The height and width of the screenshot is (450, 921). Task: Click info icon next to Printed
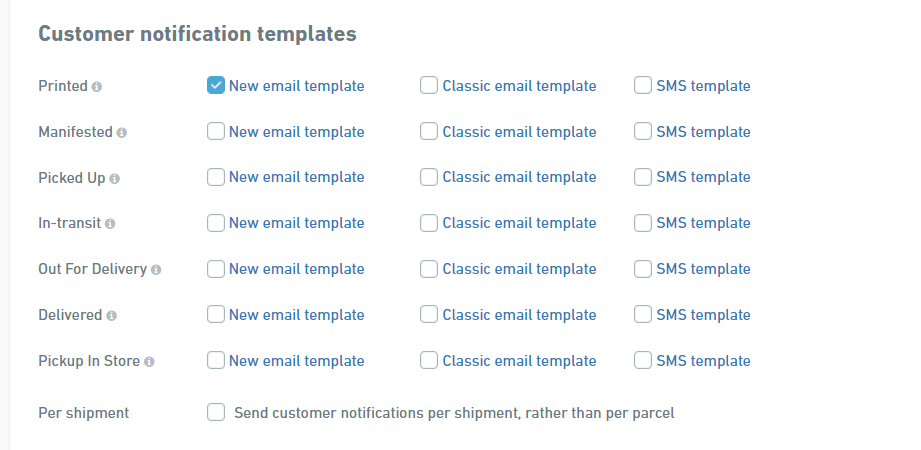click(97, 87)
